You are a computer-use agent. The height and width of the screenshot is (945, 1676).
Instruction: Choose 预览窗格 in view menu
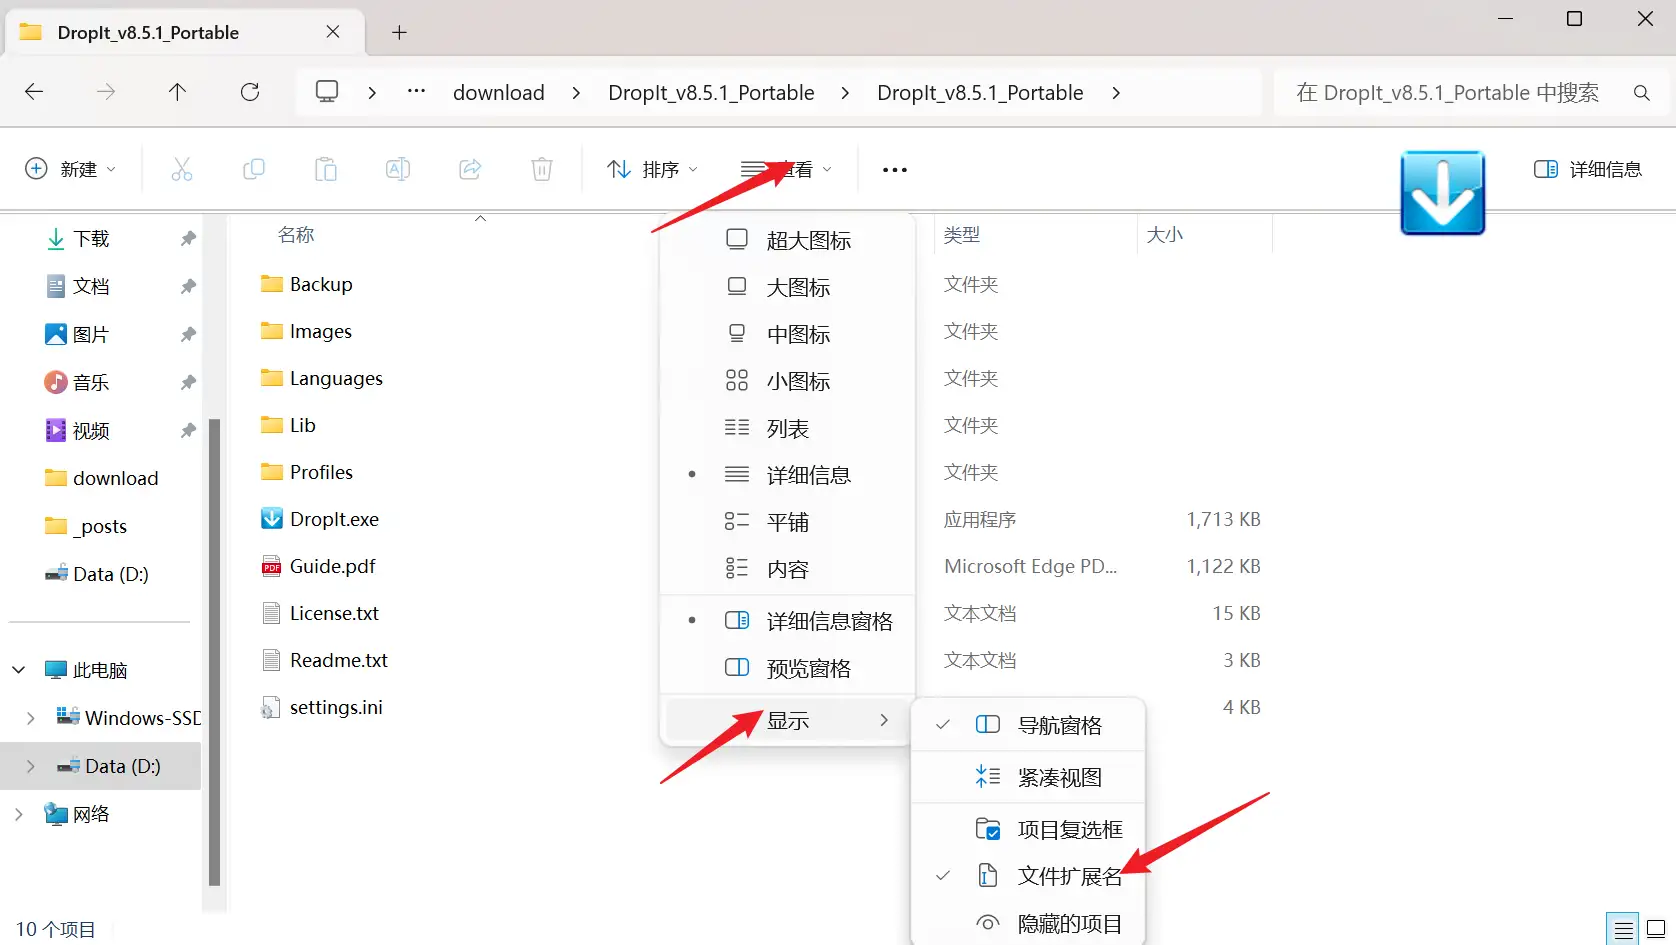tap(807, 668)
